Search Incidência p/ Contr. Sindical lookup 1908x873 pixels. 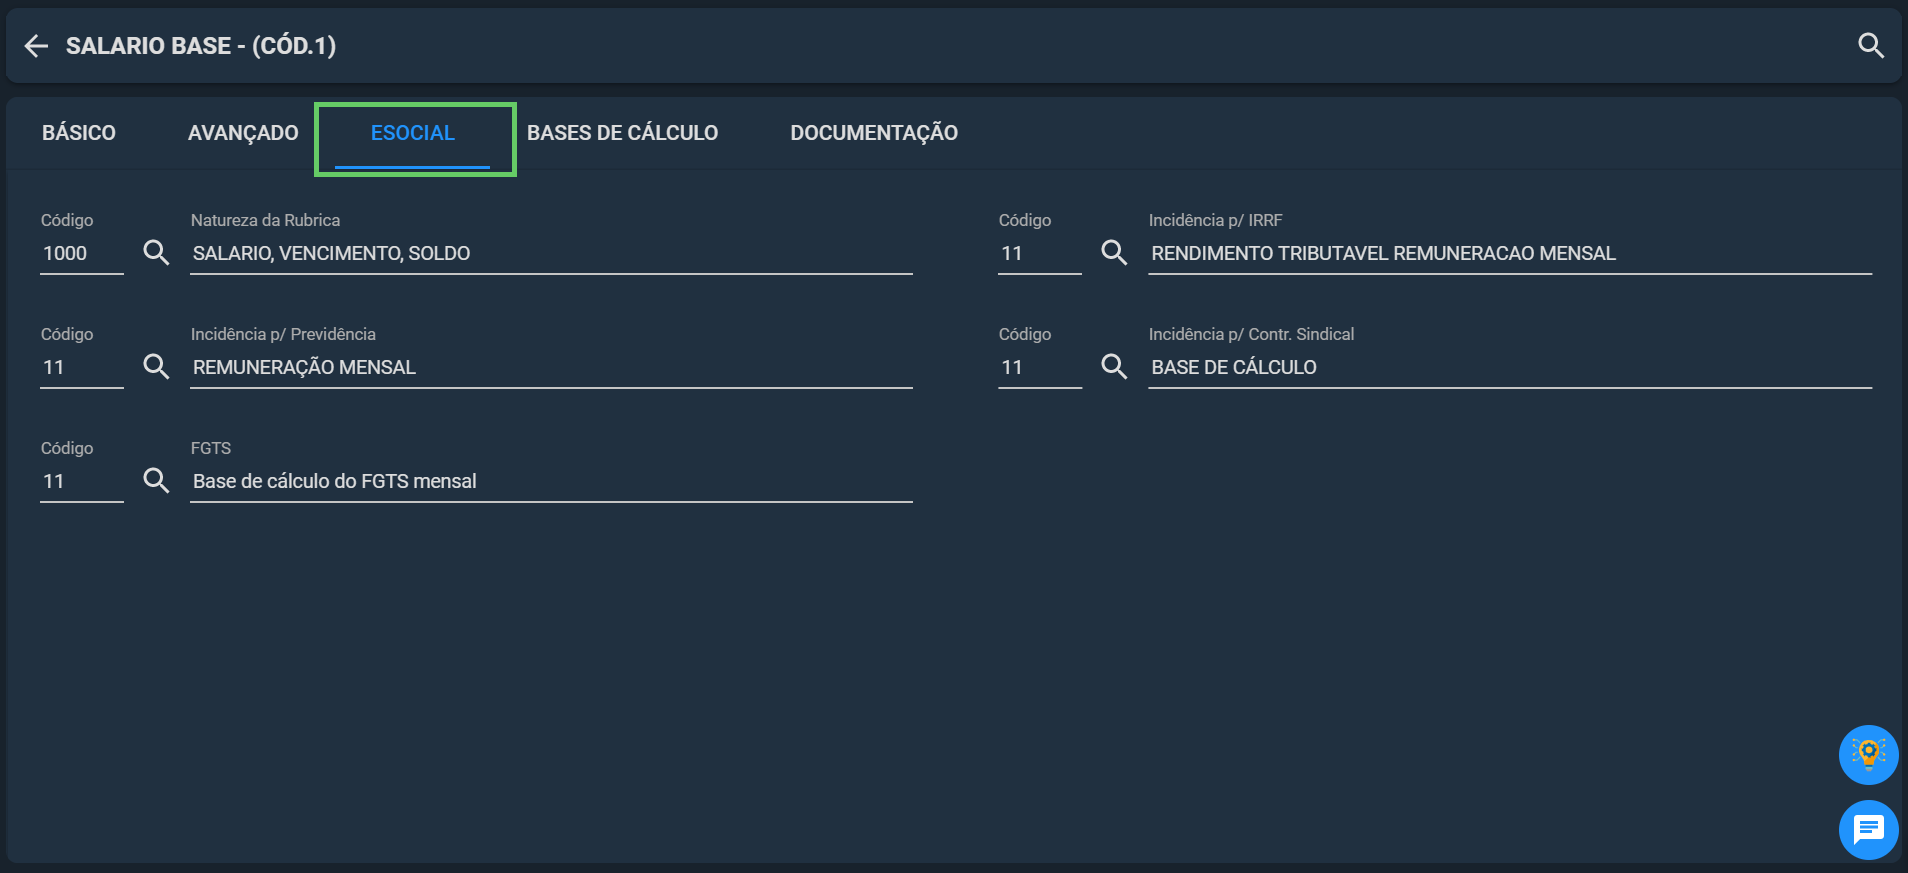point(1114,366)
